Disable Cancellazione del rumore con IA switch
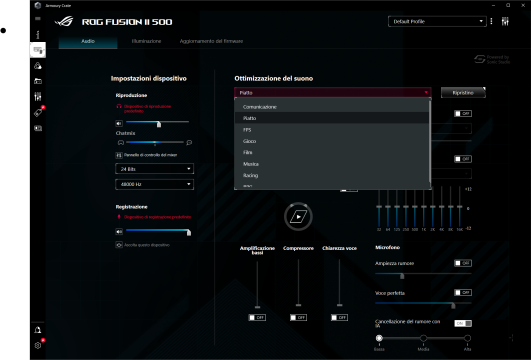 [463, 323]
